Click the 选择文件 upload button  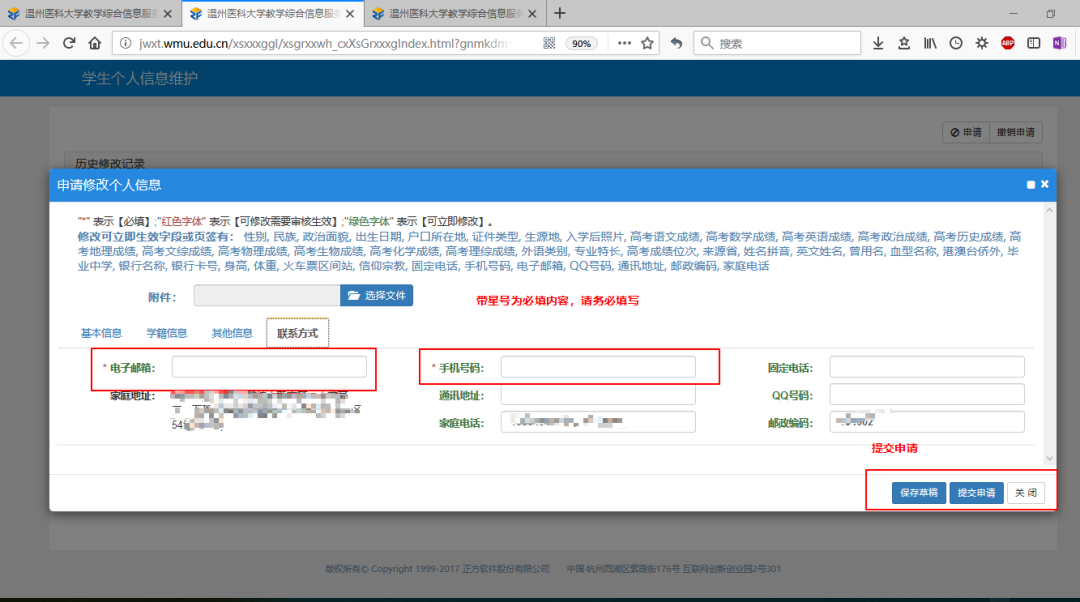(x=376, y=295)
